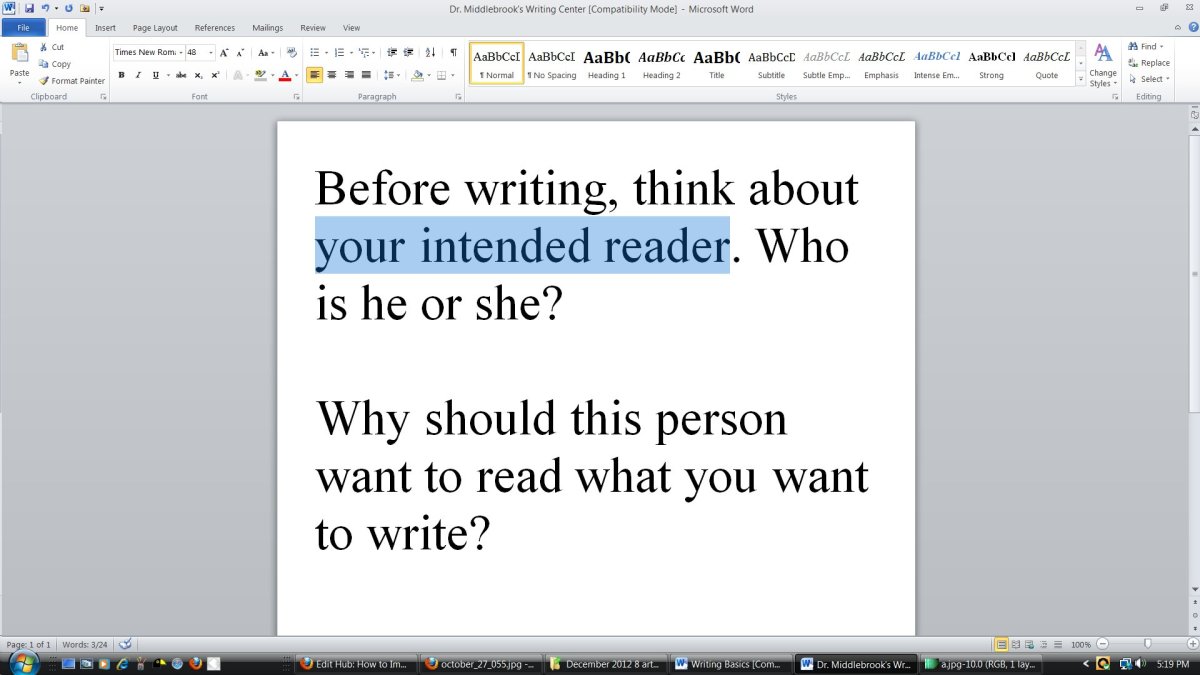Enable center text alignment
This screenshot has height=675, width=1200.
[331, 76]
